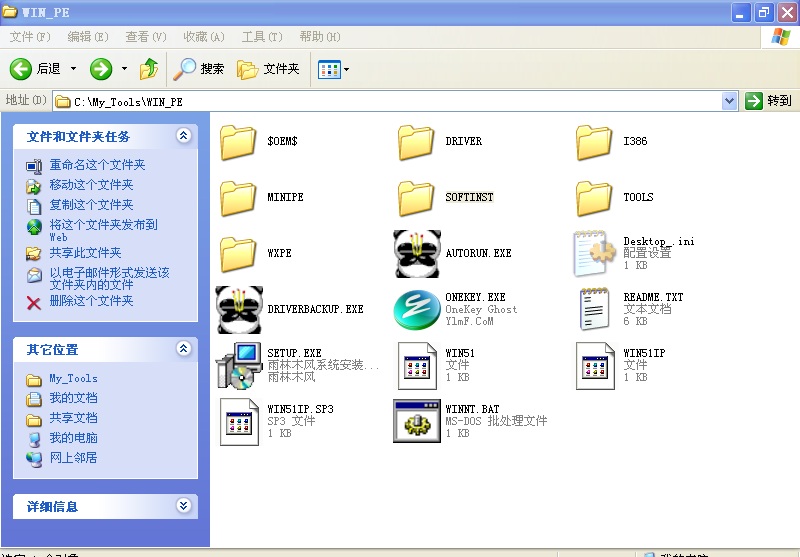Click 共享此文件夹 link
Image resolution: width=800 pixels, height=557 pixels.
pyautogui.click(x=85, y=252)
